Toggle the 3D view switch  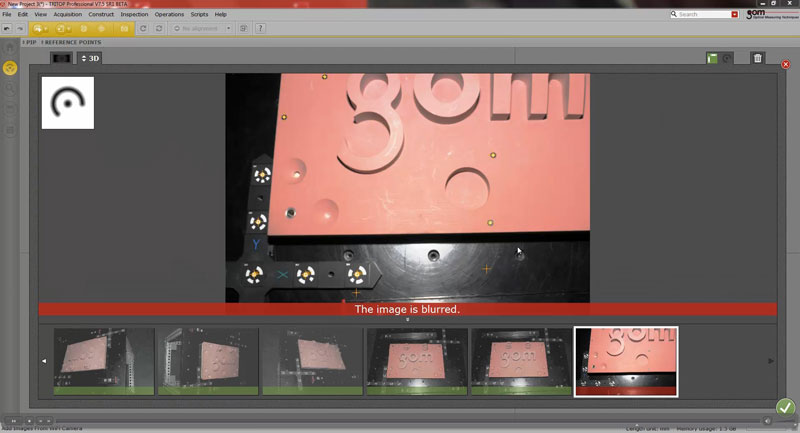(90, 58)
